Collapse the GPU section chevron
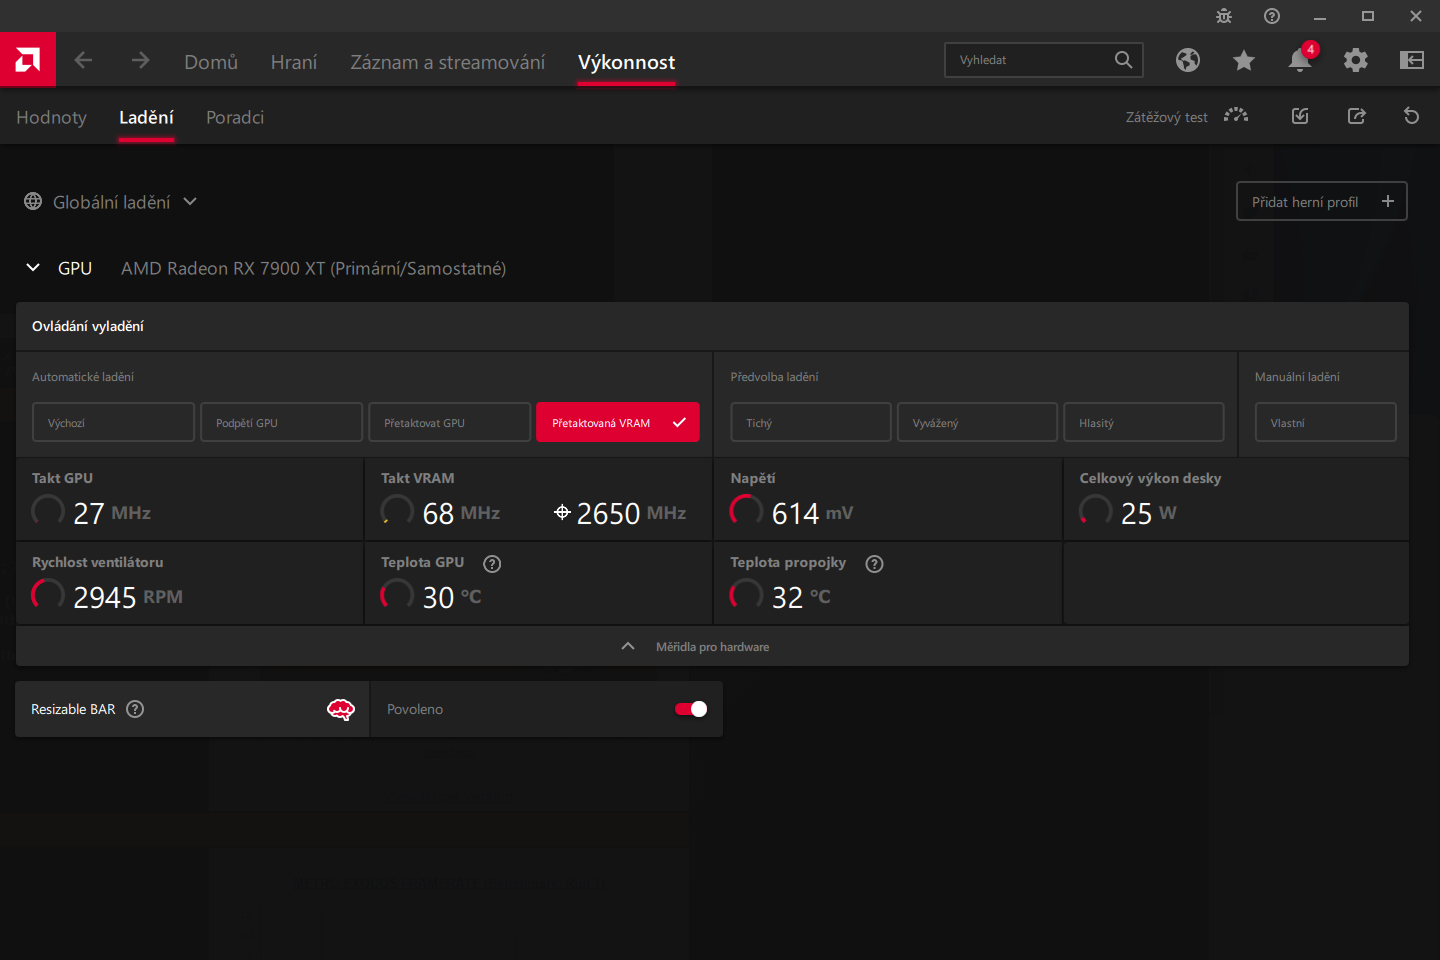The width and height of the screenshot is (1440, 960). (x=33, y=267)
